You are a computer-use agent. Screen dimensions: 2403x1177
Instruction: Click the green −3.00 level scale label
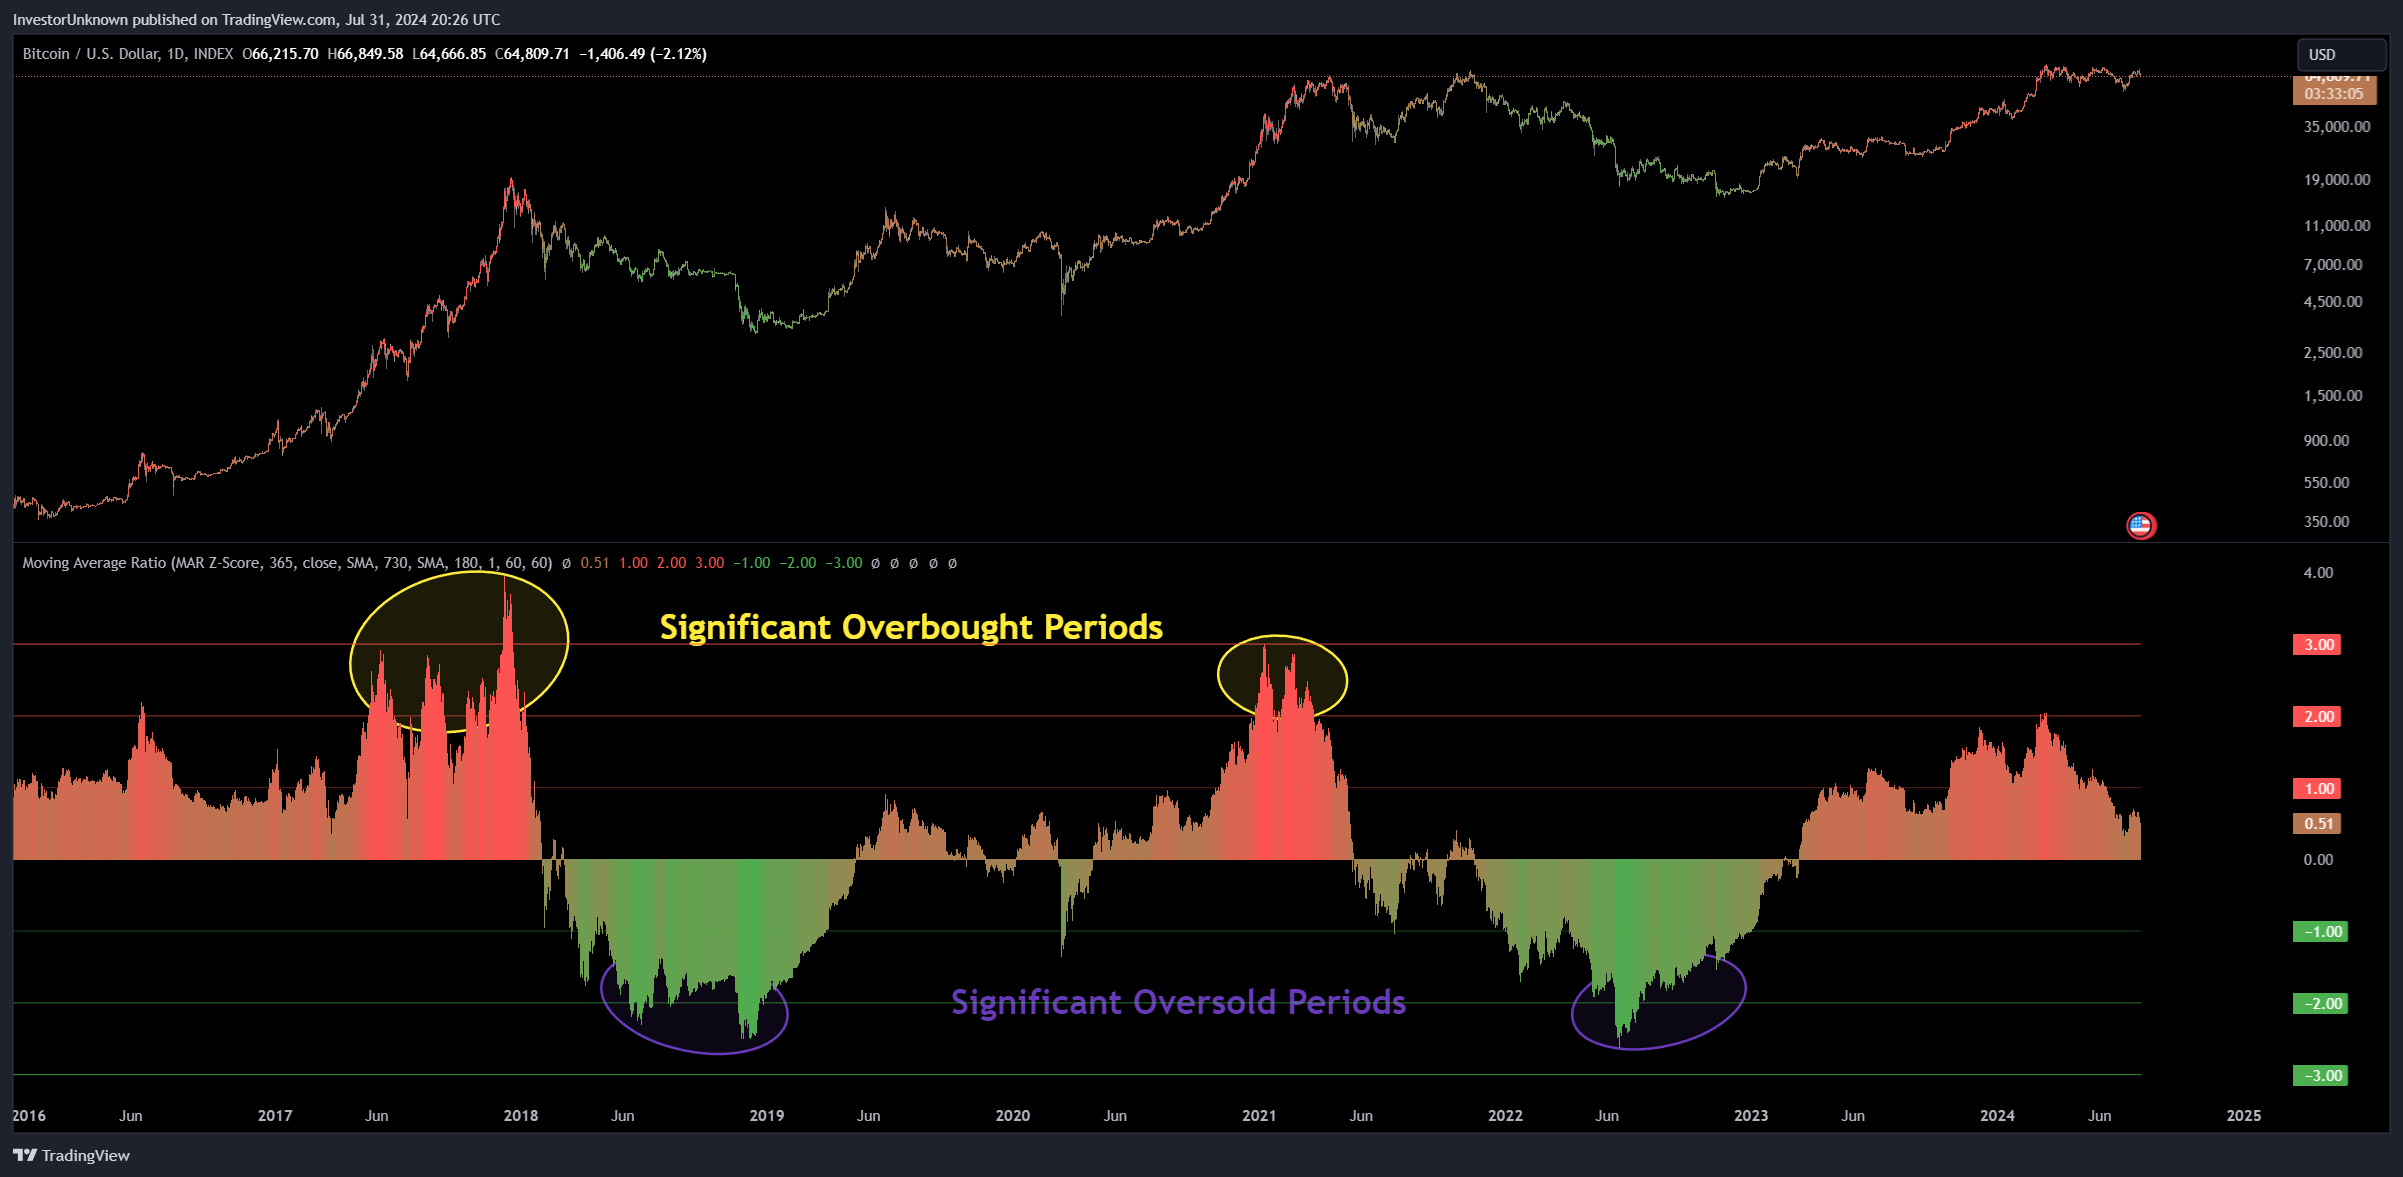2320,1076
